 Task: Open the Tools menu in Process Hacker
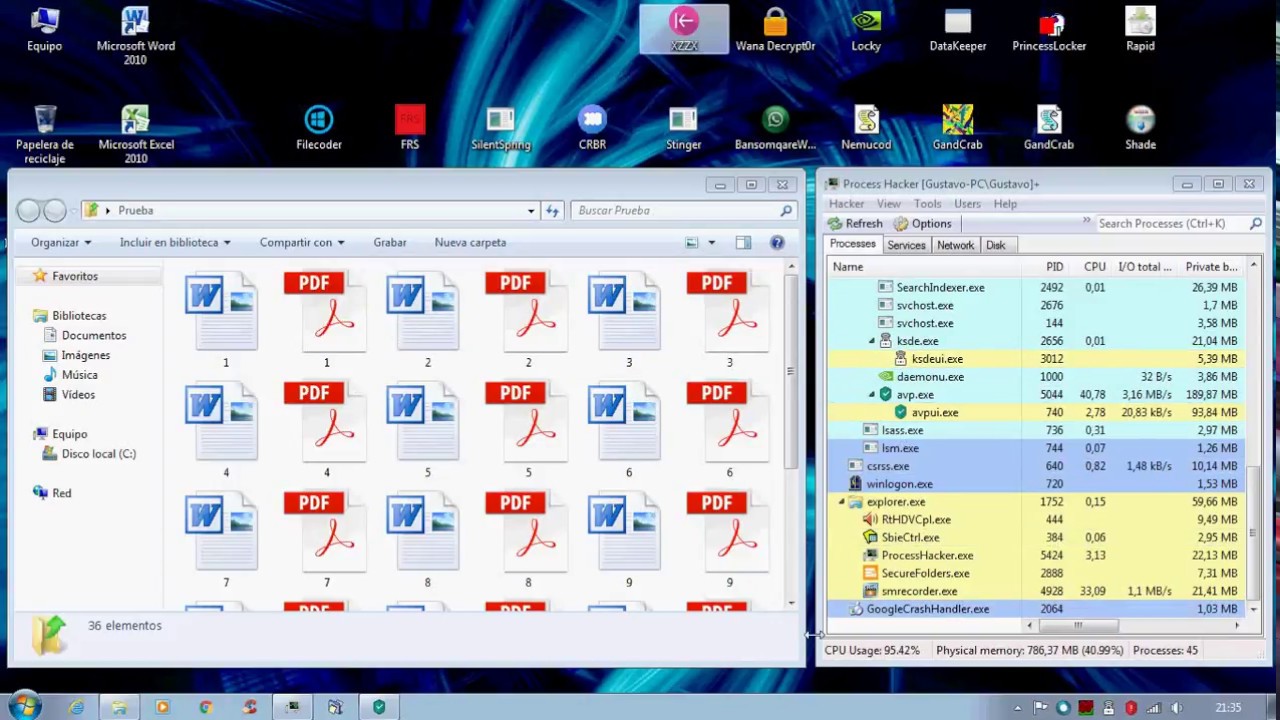pos(927,204)
